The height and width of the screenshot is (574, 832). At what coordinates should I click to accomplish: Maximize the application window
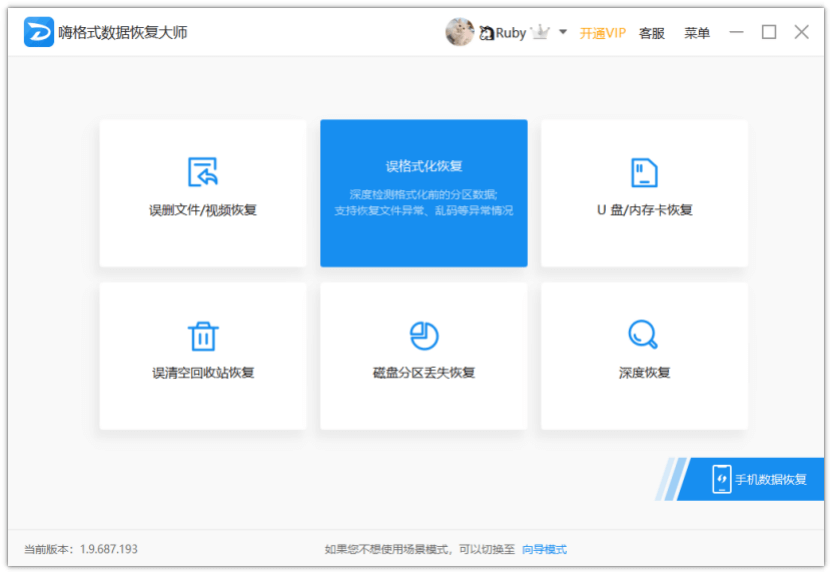pyautogui.click(x=769, y=32)
